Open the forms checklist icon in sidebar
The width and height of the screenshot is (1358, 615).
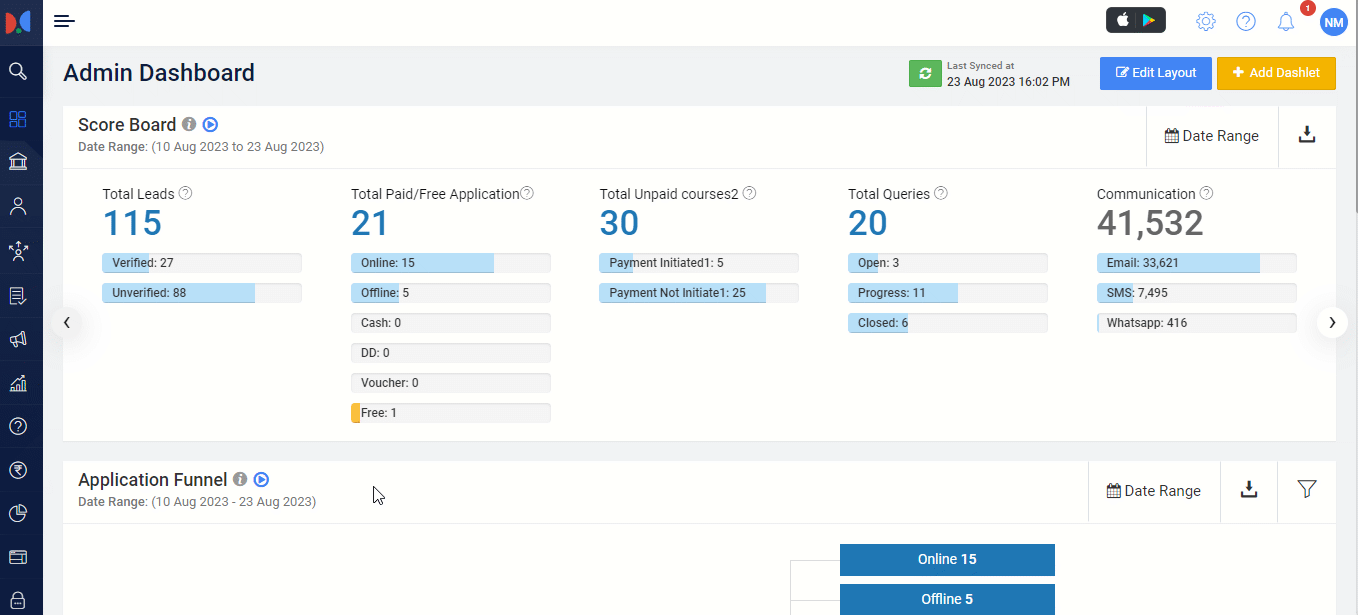coord(17,296)
